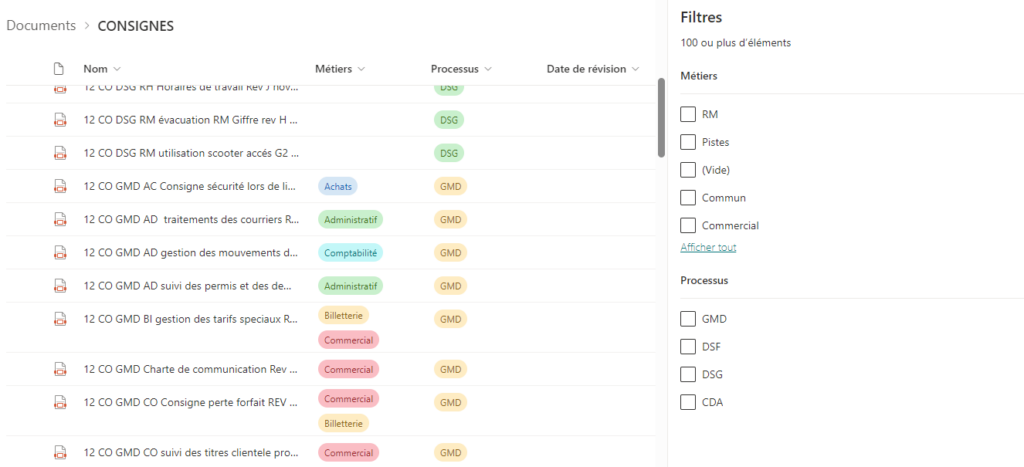Viewport: 1024px width, 467px height.
Task: Click the Administratif tag in the 'traitements des courriers' row
Action: (x=350, y=219)
